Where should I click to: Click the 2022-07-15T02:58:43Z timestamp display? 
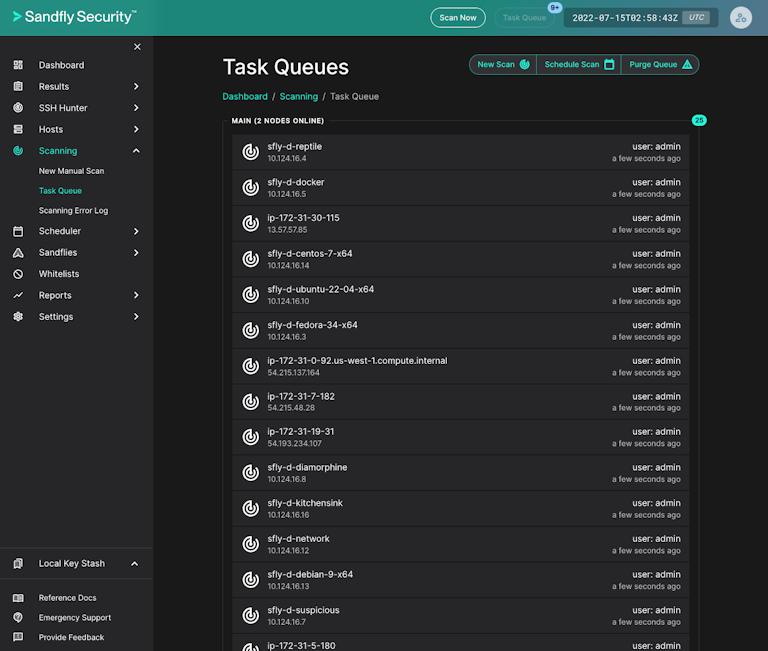point(625,18)
